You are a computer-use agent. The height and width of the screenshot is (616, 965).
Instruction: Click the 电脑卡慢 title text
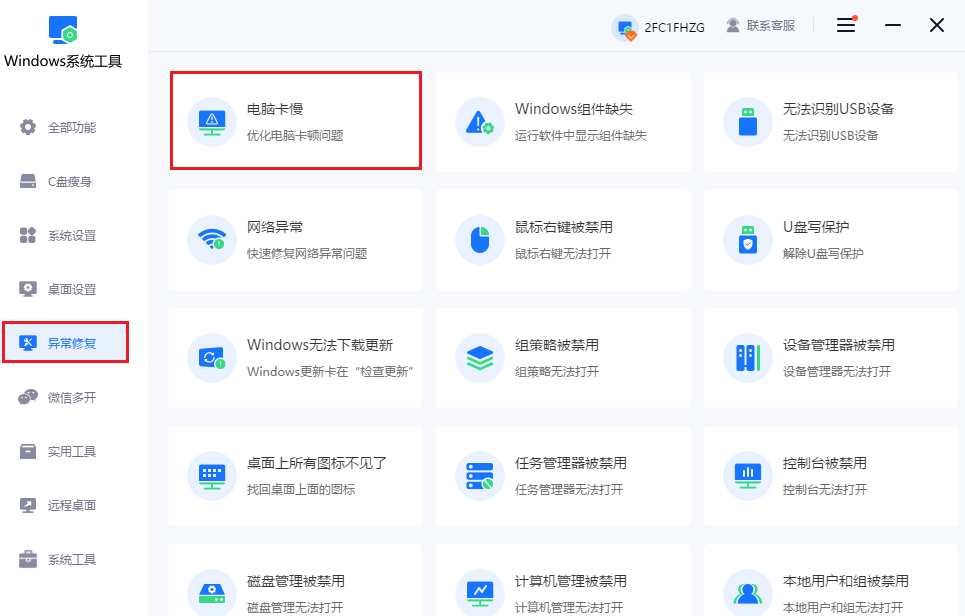274,109
